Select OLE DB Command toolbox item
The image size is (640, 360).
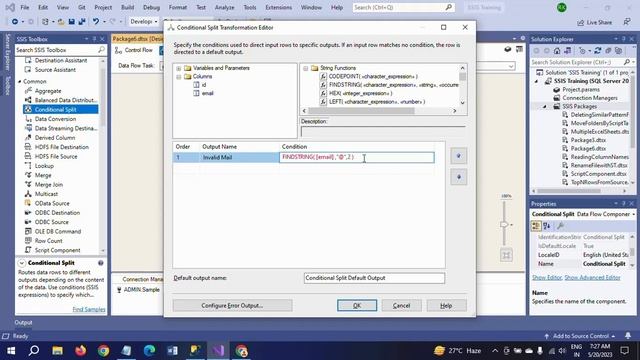[58, 231]
